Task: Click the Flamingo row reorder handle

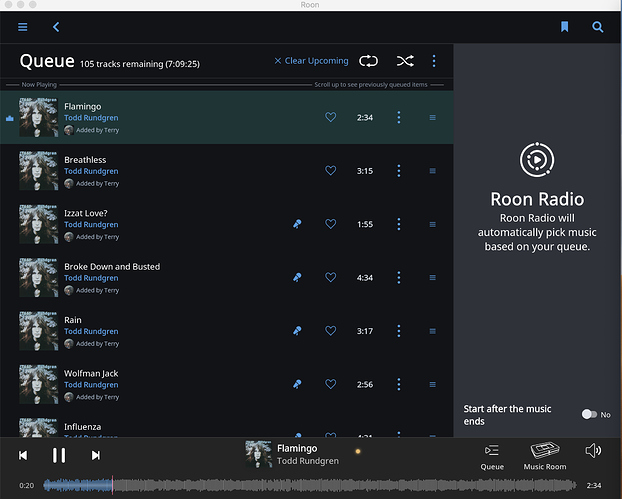Action: pyautogui.click(x=432, y=117)
